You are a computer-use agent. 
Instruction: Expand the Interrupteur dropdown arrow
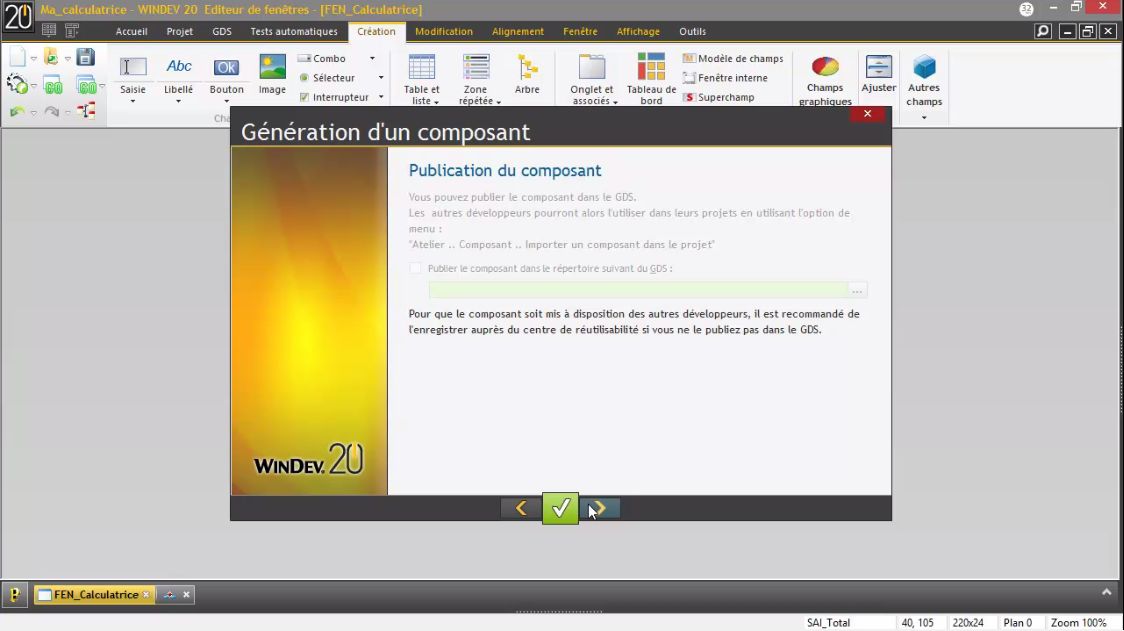point(381,97)
